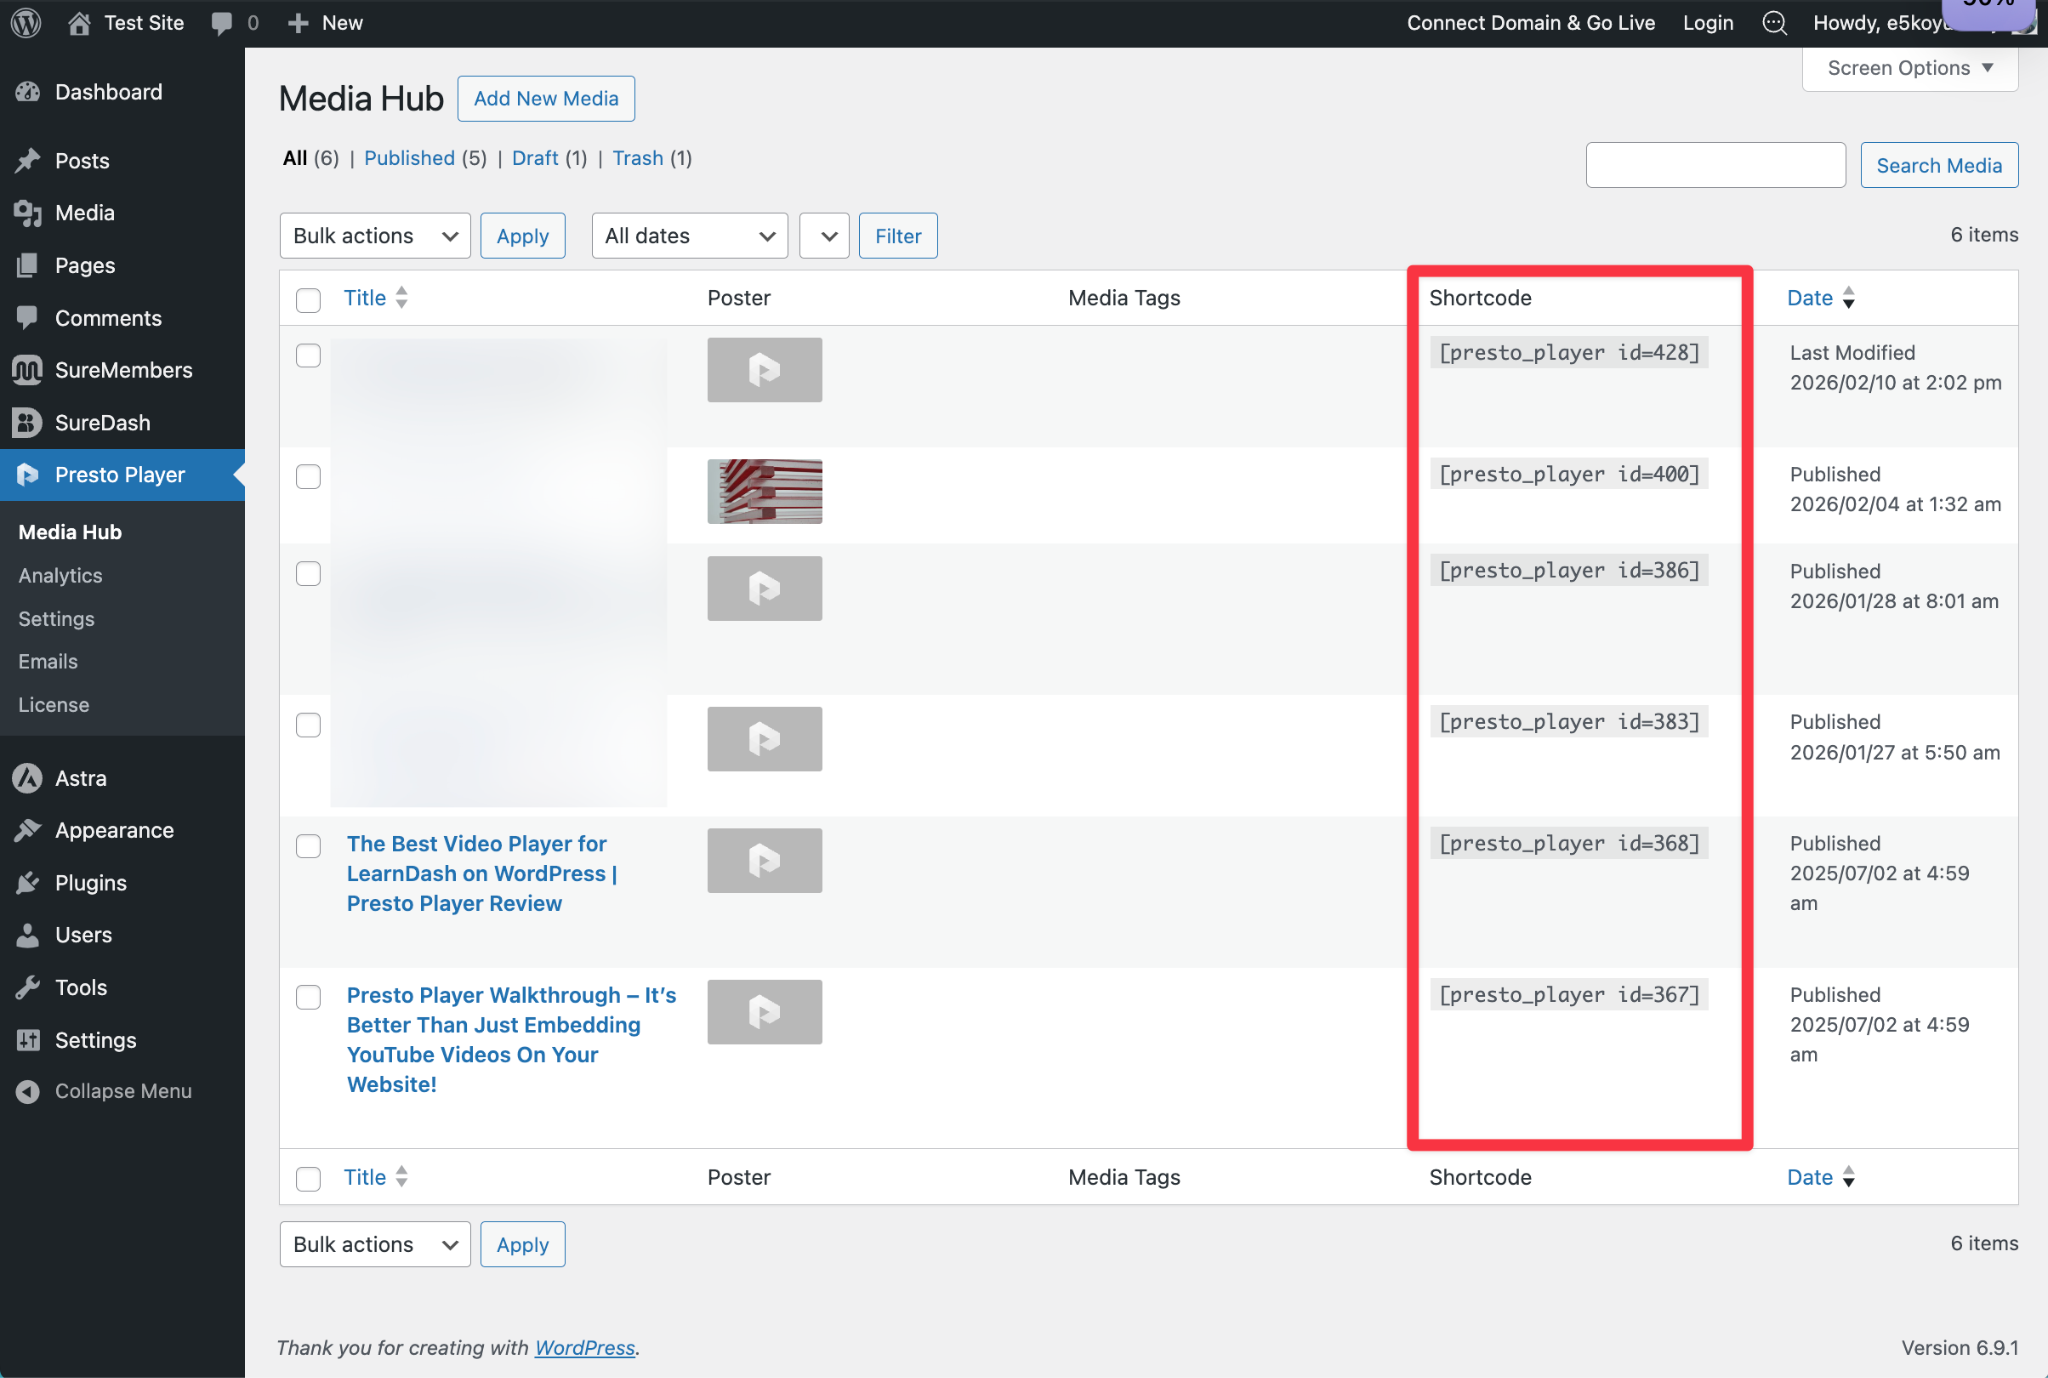Expand the Screen Options panel

coord(1909,68)
